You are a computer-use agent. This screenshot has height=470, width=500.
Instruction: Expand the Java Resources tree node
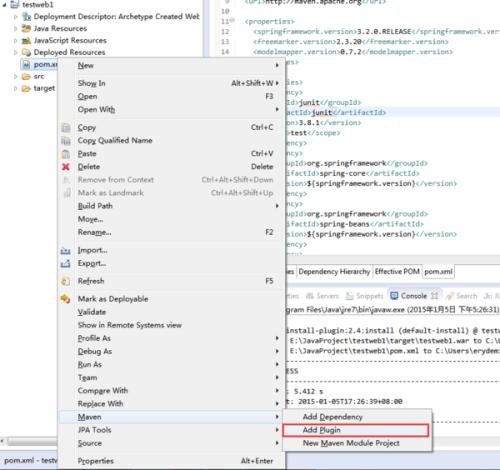pyautogui.click(x=16, y=29)
